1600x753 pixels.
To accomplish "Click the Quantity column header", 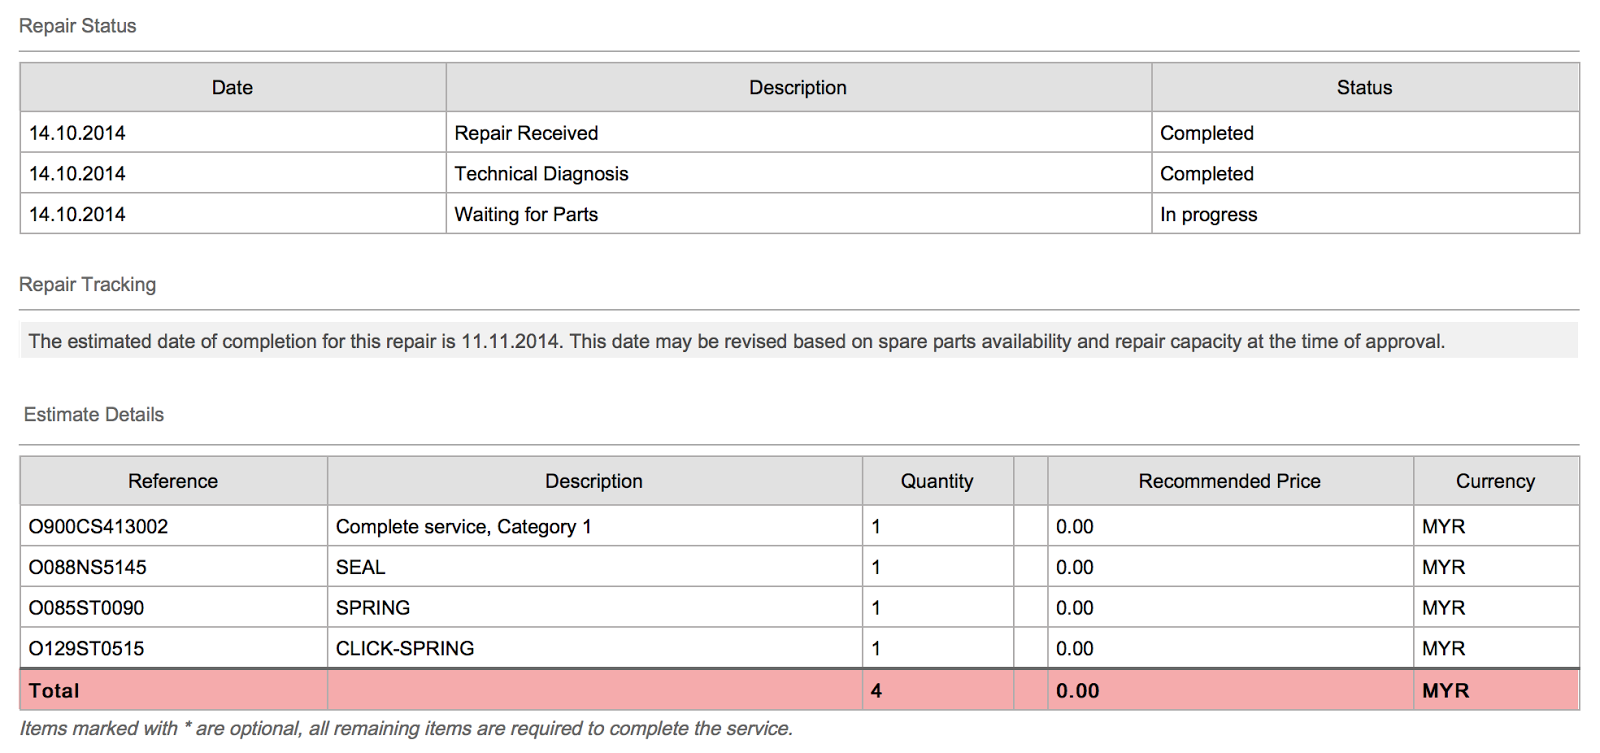I will (936, 482).
